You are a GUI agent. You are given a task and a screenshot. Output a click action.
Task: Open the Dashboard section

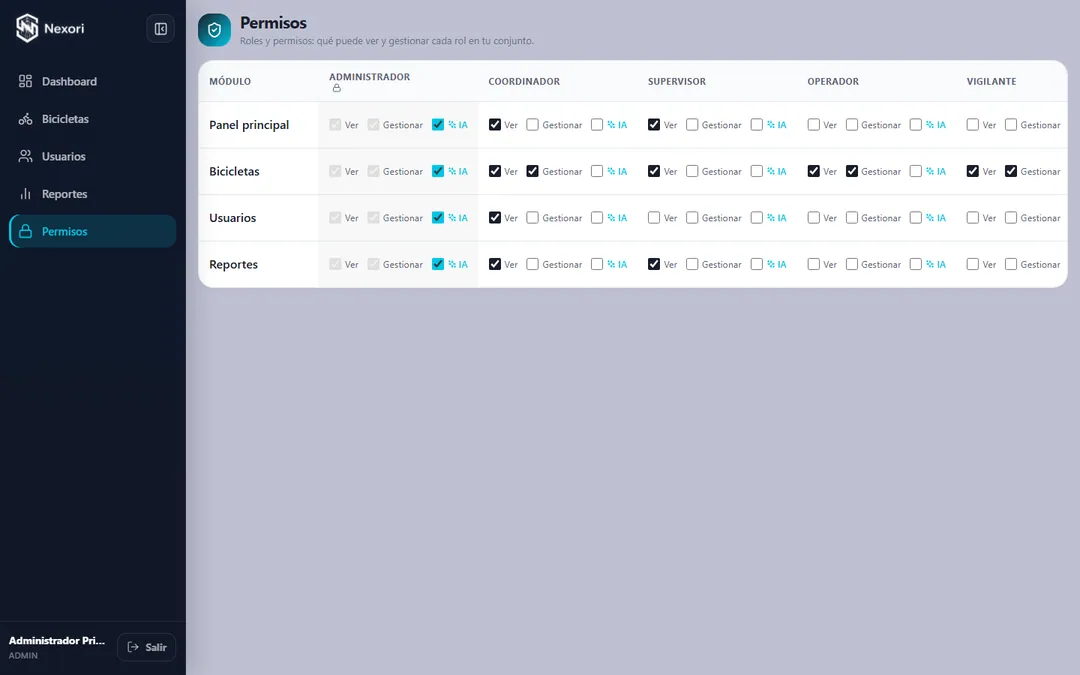92,81
